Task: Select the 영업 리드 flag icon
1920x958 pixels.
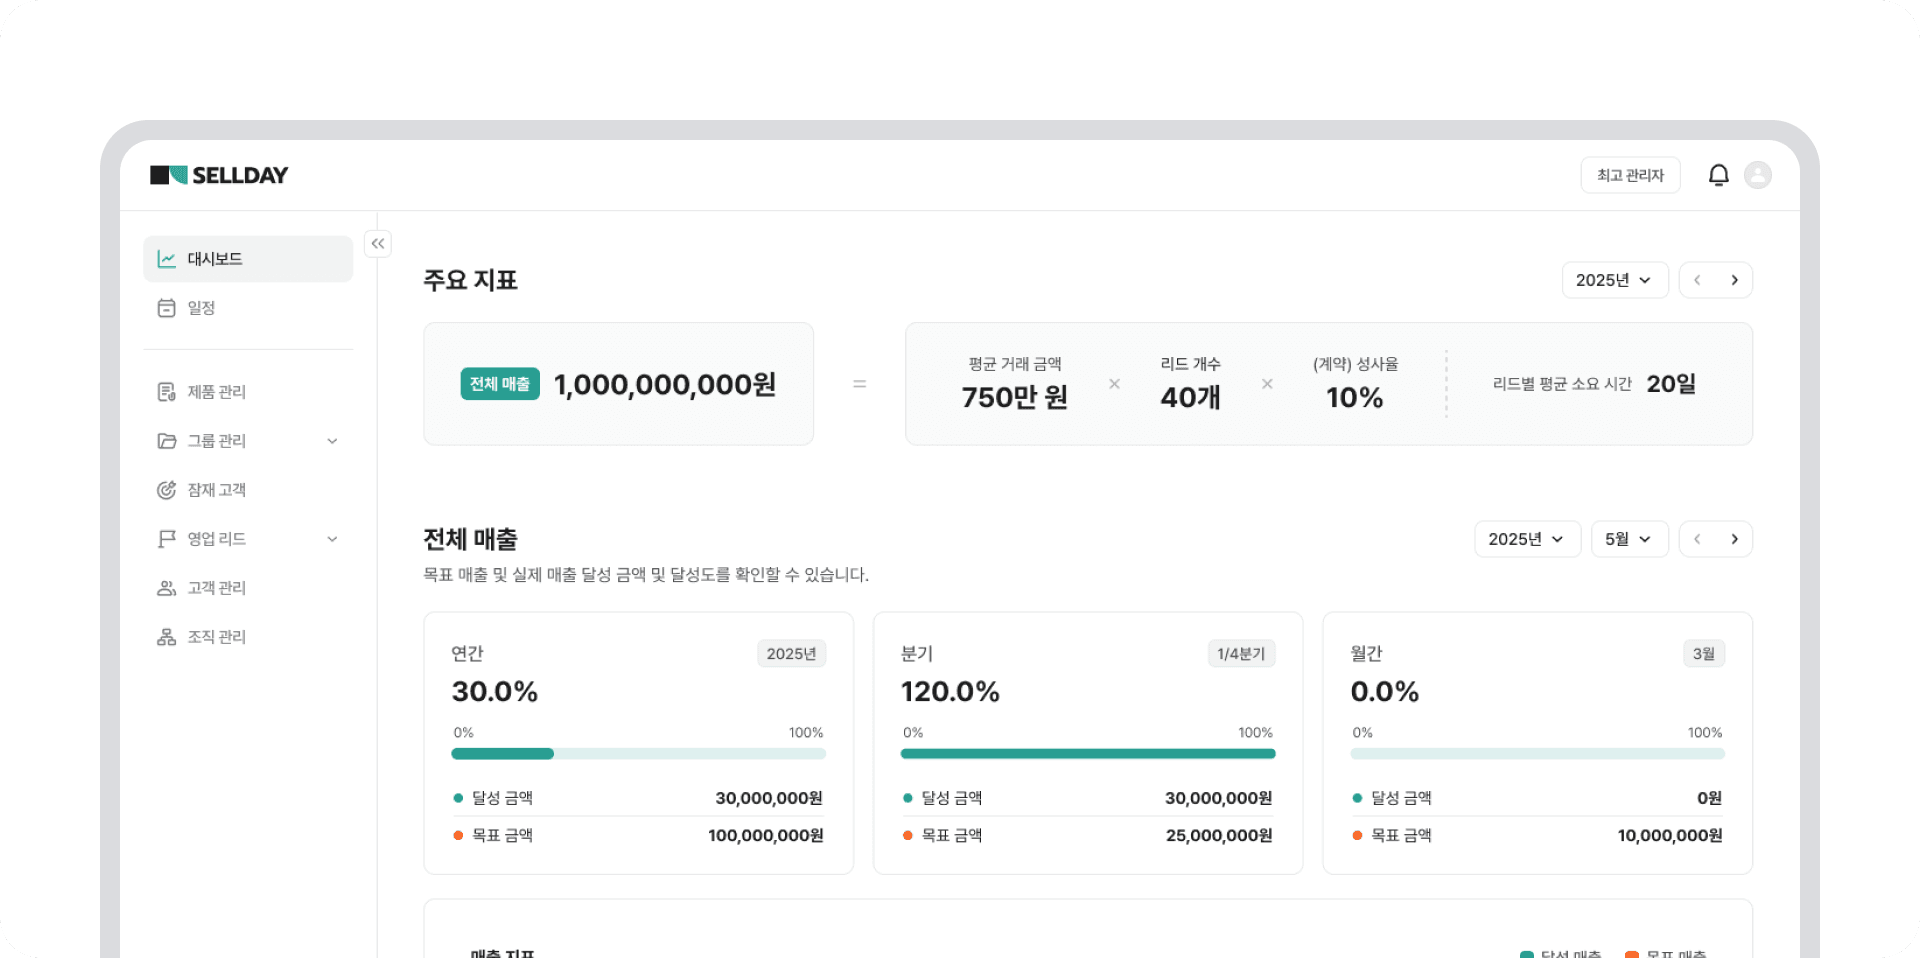Action: click(166, 538)
